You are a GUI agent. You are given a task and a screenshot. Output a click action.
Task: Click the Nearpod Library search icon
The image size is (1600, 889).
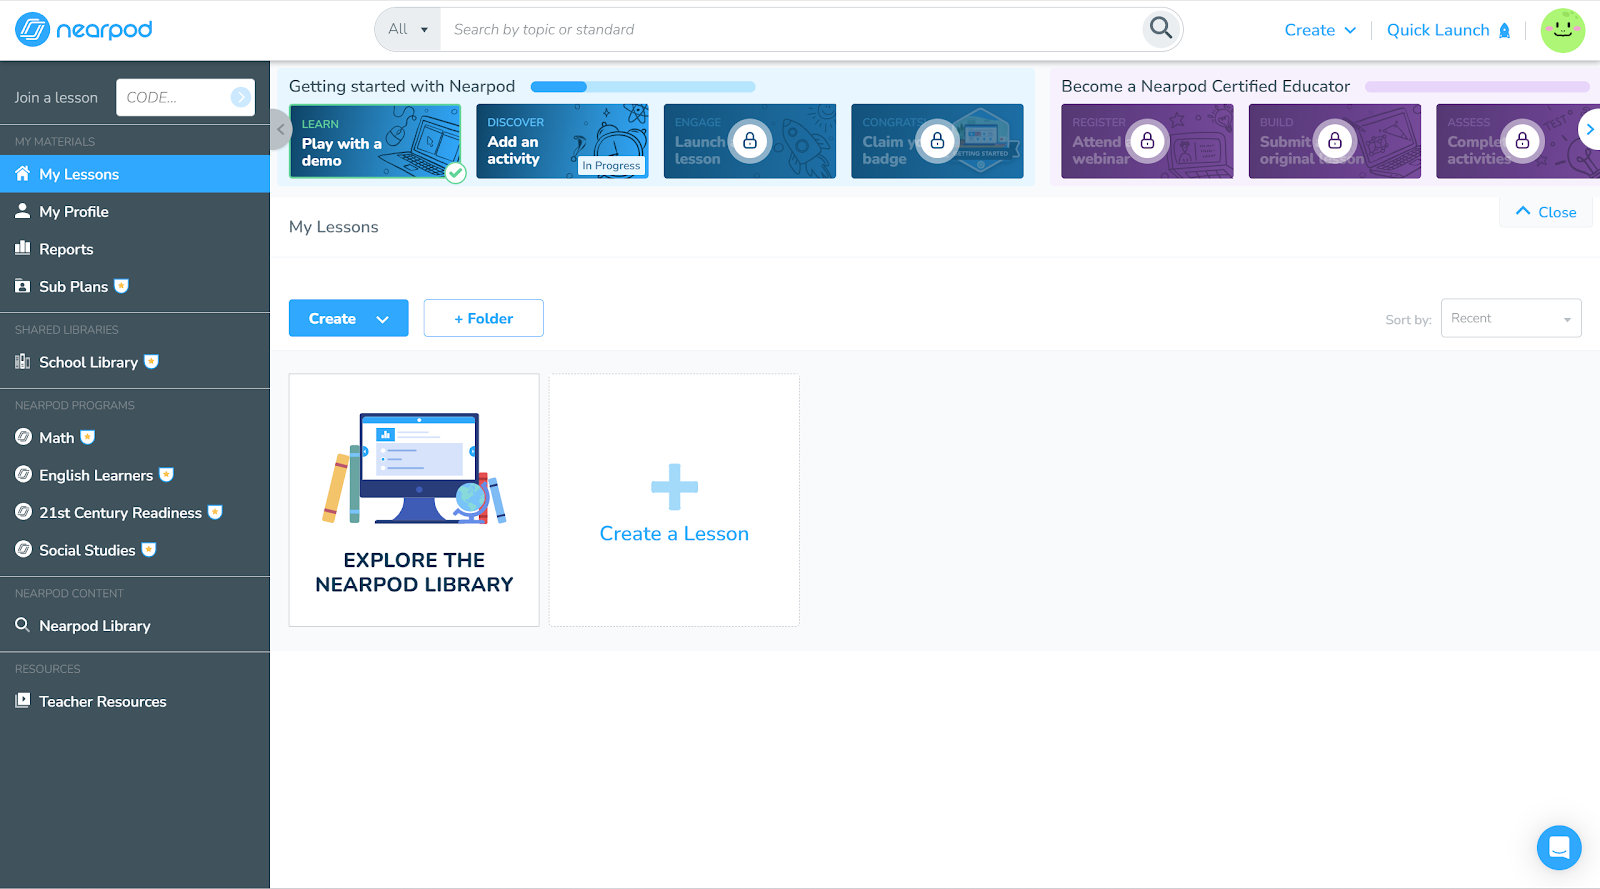[22, 625]
